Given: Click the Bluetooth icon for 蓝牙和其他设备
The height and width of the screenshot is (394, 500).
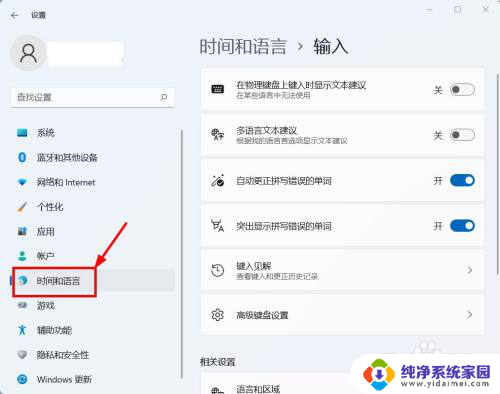Looking at the screenshot, I should tap(22, 157).
